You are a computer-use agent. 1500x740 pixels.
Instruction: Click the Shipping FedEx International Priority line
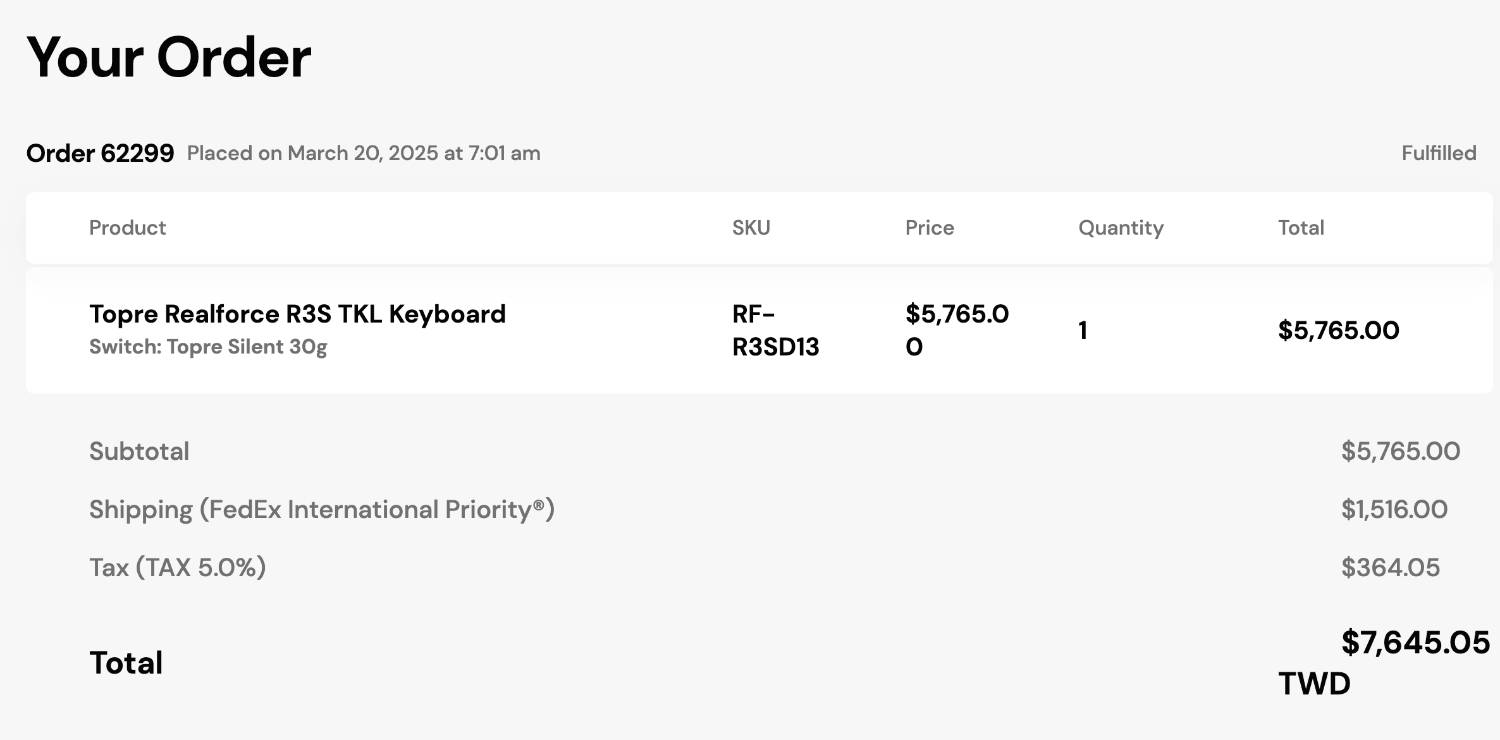(322, 509)
